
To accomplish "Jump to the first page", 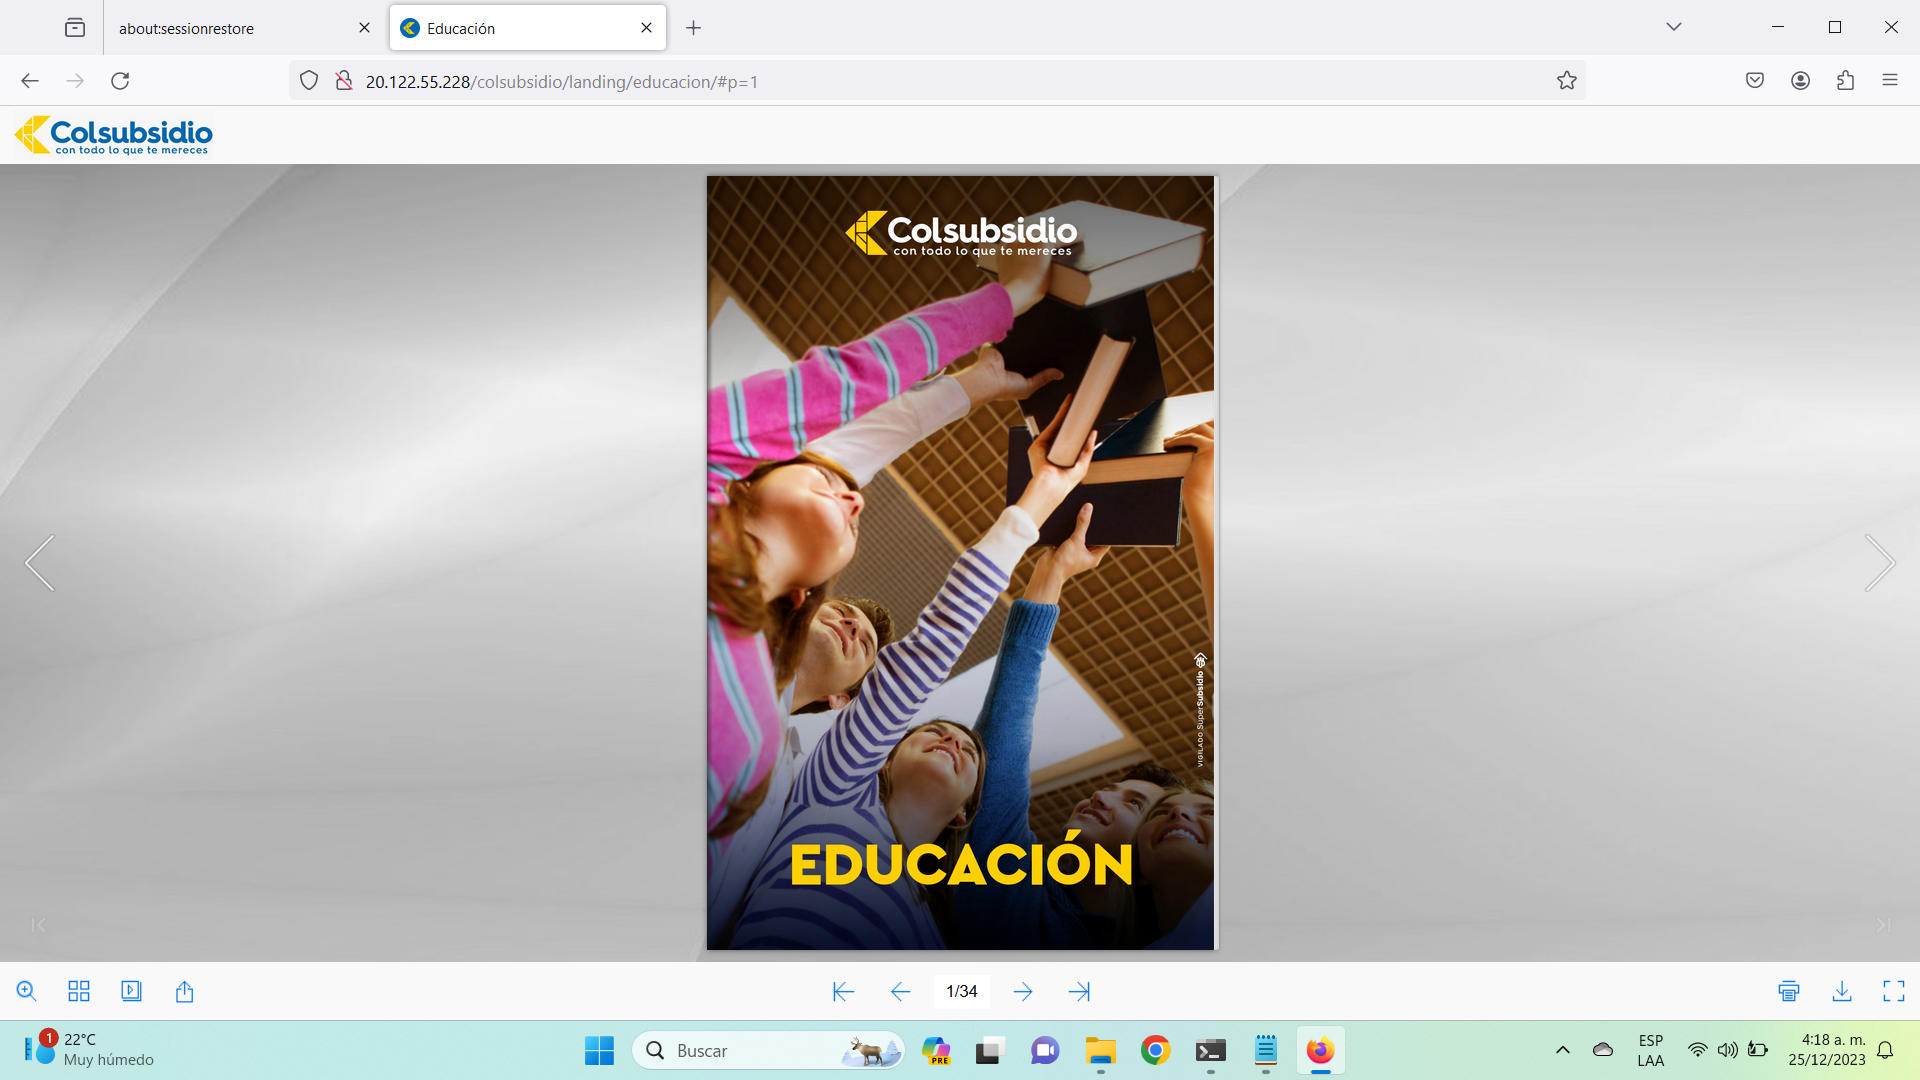I will [843, 991].
